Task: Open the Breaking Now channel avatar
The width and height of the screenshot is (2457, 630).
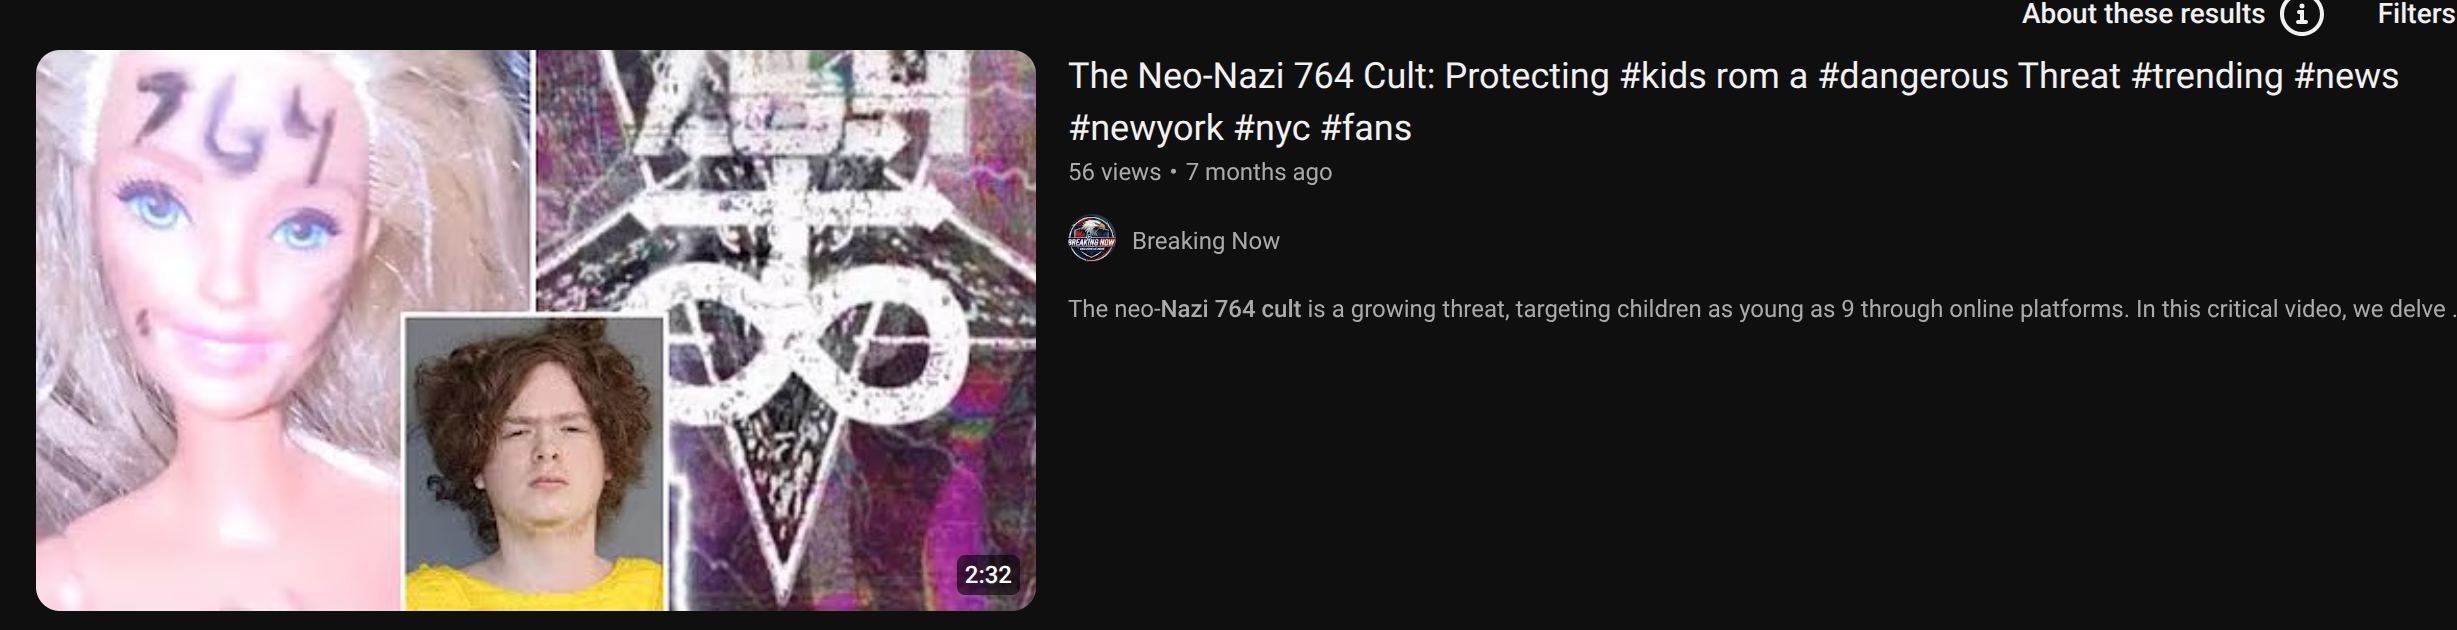Action: [1092, 240]
